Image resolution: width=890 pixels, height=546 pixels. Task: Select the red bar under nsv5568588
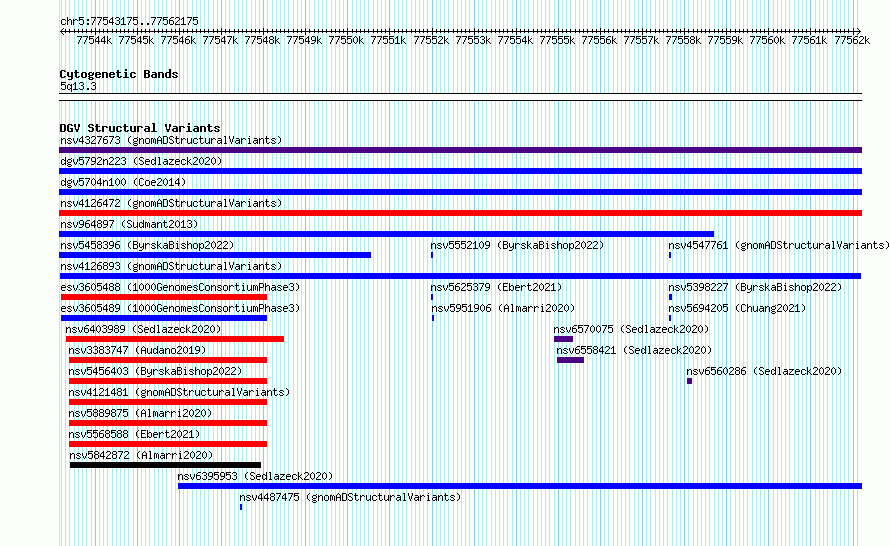(168, 444)
